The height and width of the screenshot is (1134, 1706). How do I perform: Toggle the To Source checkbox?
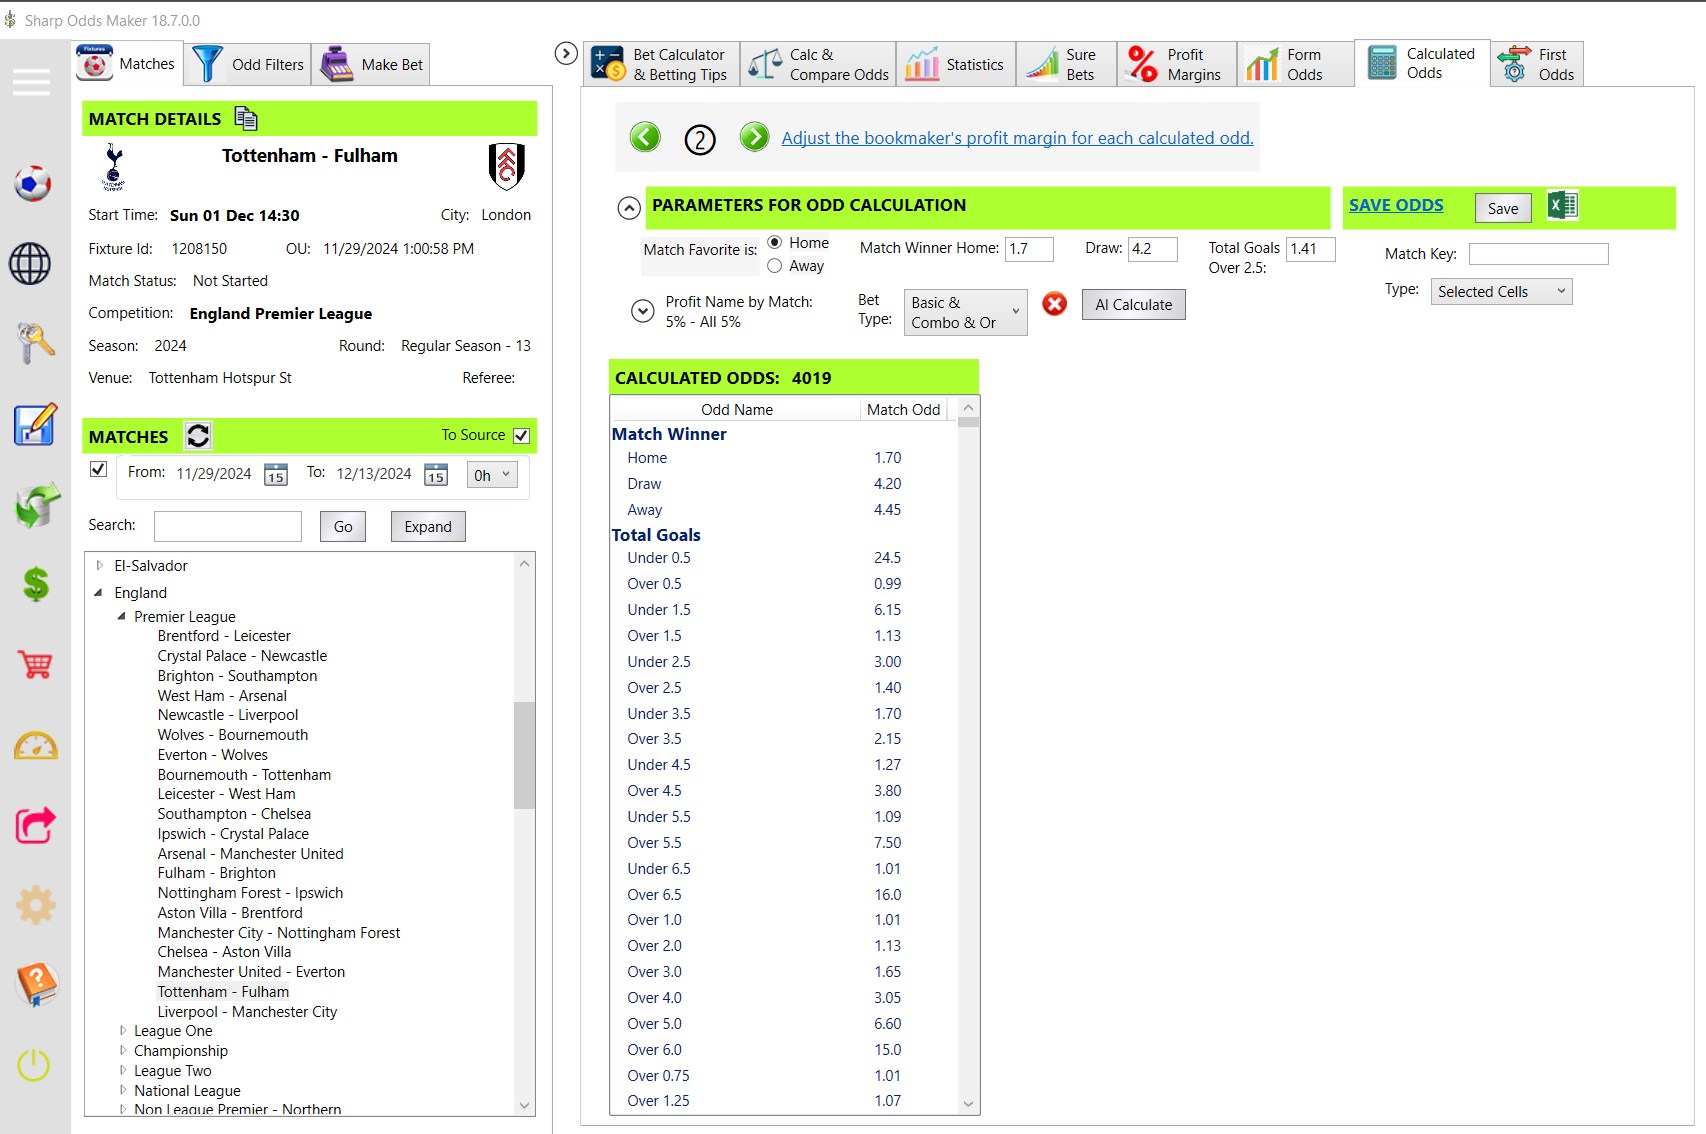pos(521,436)
